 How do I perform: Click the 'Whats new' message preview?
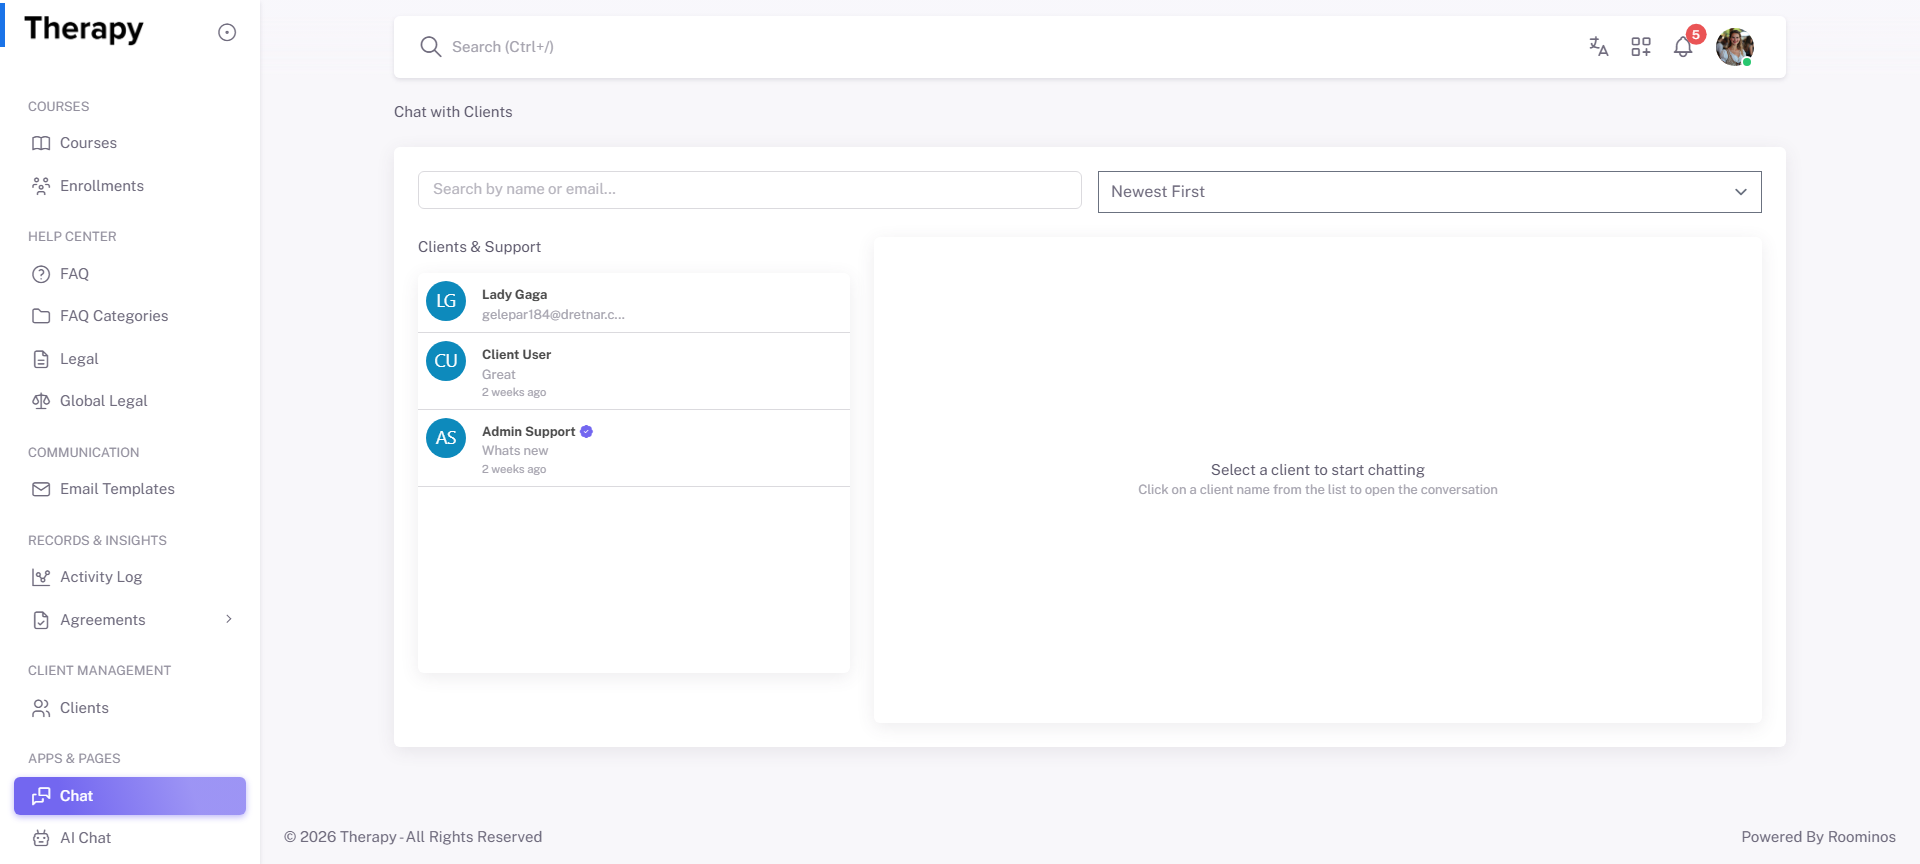point(515,451)
